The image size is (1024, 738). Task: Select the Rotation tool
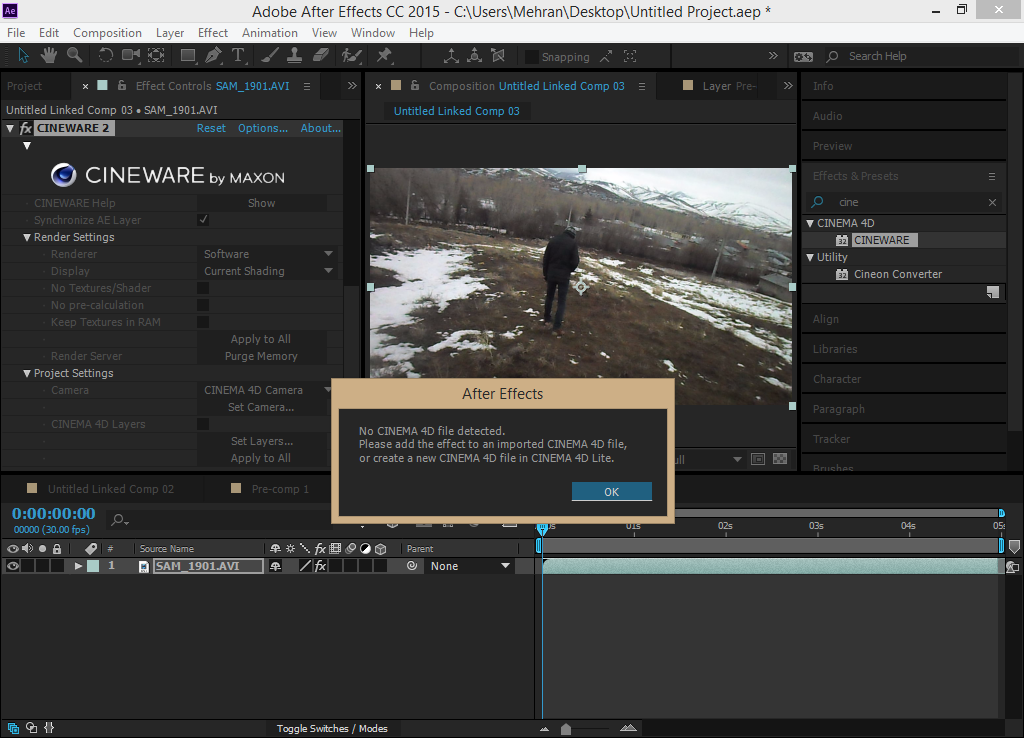pos(105,56)
